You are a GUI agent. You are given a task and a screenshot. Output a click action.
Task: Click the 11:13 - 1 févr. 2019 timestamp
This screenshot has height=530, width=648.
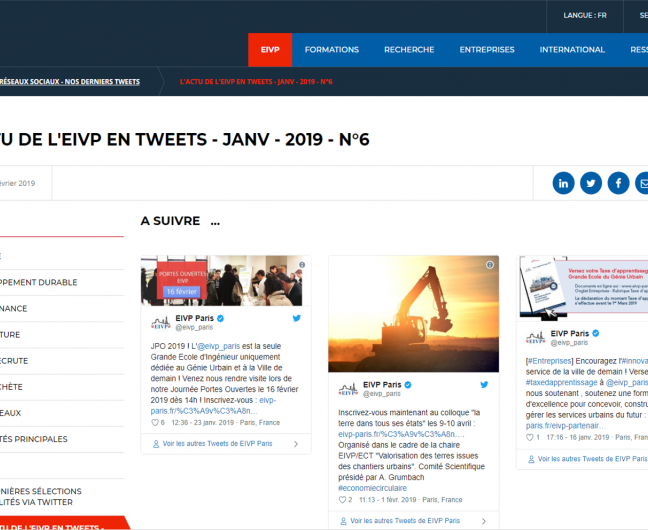tap(388, 499)
